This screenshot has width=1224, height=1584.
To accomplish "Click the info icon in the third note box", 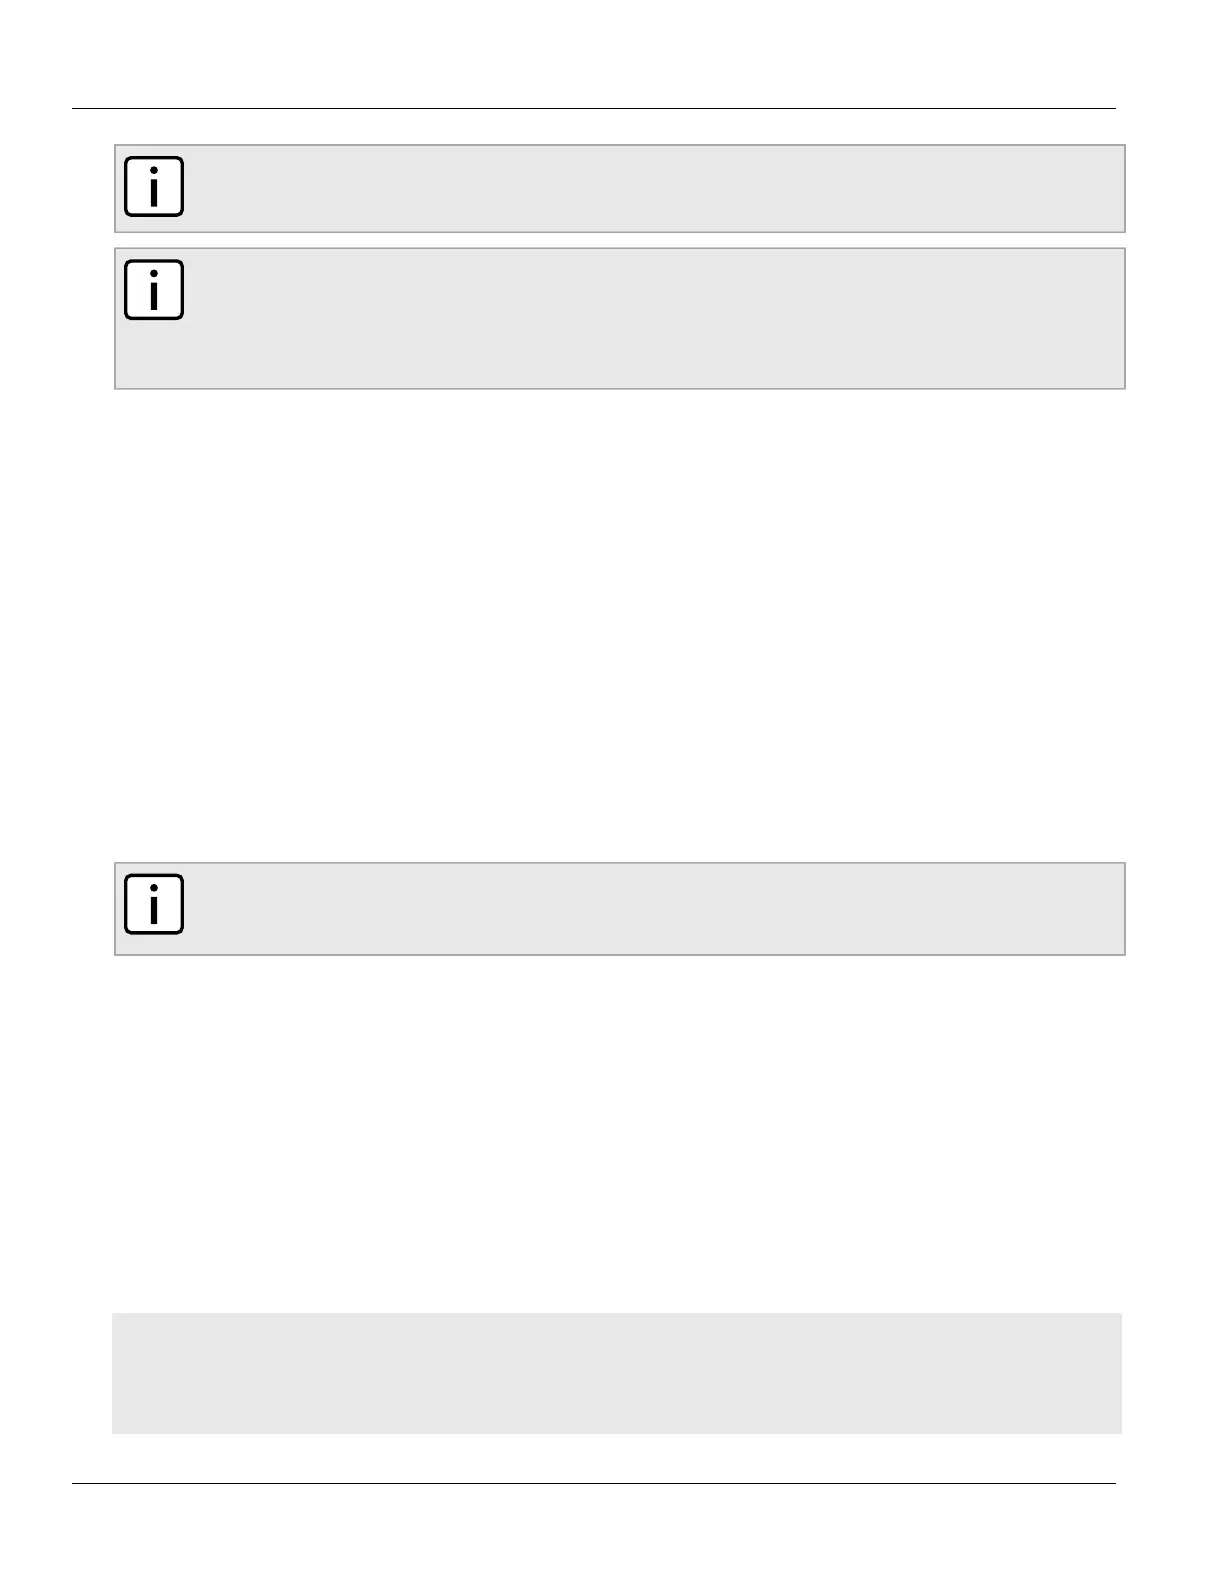I will pos(153,904).
